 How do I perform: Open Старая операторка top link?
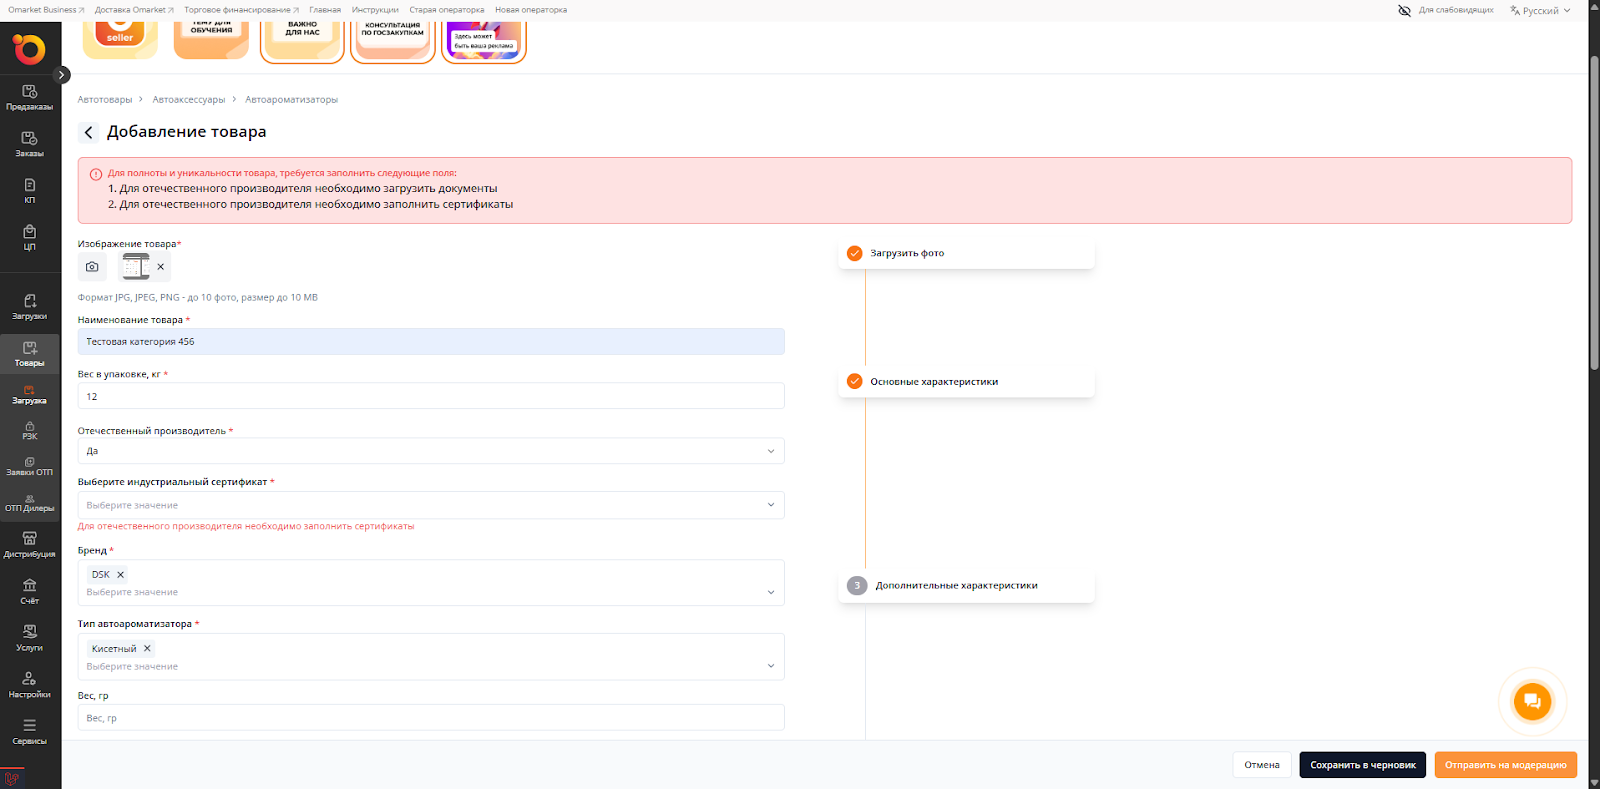447,10
